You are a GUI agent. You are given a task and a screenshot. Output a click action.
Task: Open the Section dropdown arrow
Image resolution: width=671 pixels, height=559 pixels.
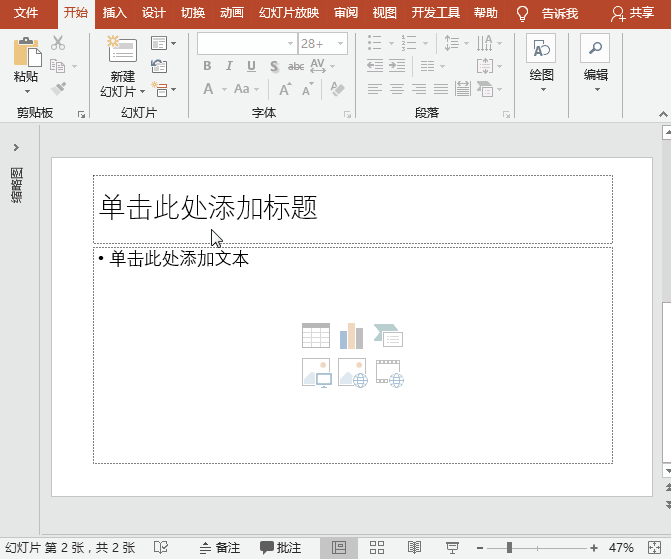click(173, 89)
